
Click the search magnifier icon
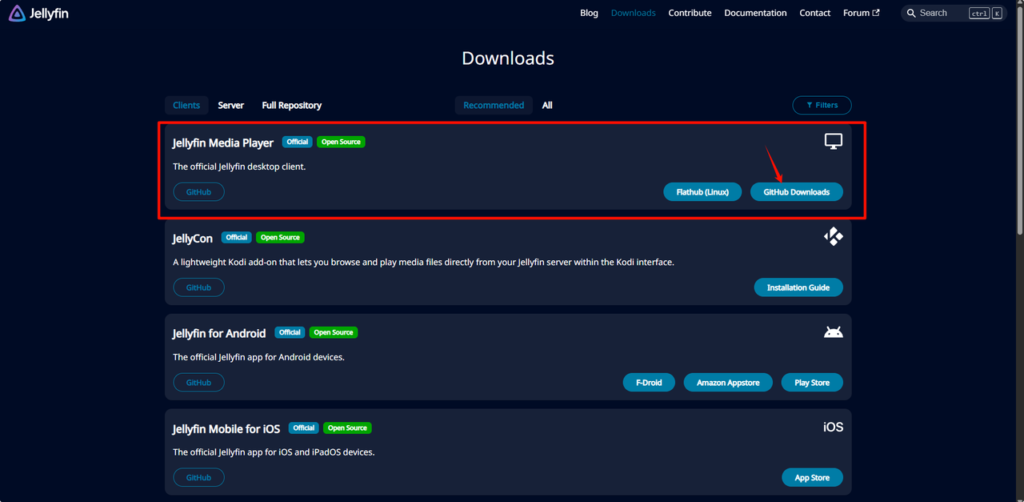tap(911, 13)
